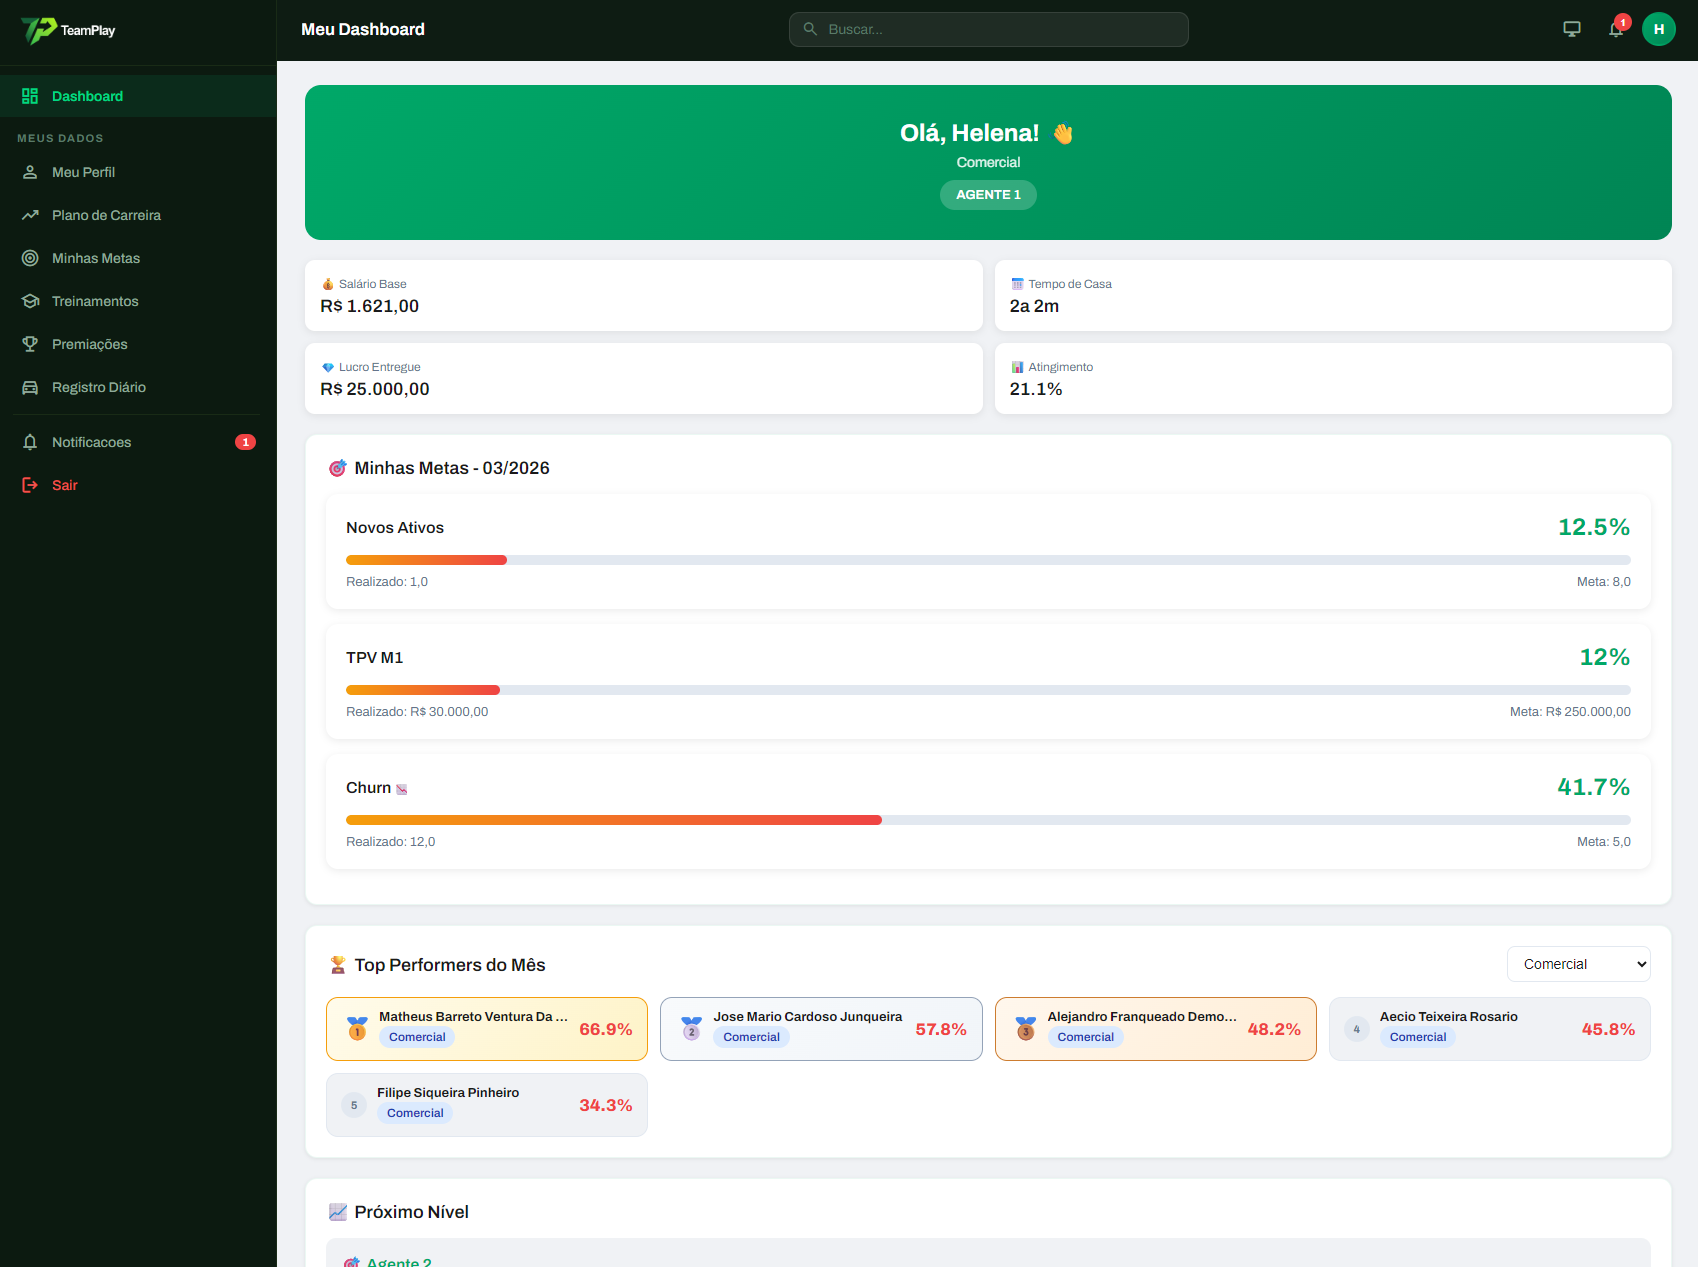This screenshot has width=1698, height=1267.
Task: Click 'Realizado: R$ 30.000,00' text
Action: tap(417, 712)
